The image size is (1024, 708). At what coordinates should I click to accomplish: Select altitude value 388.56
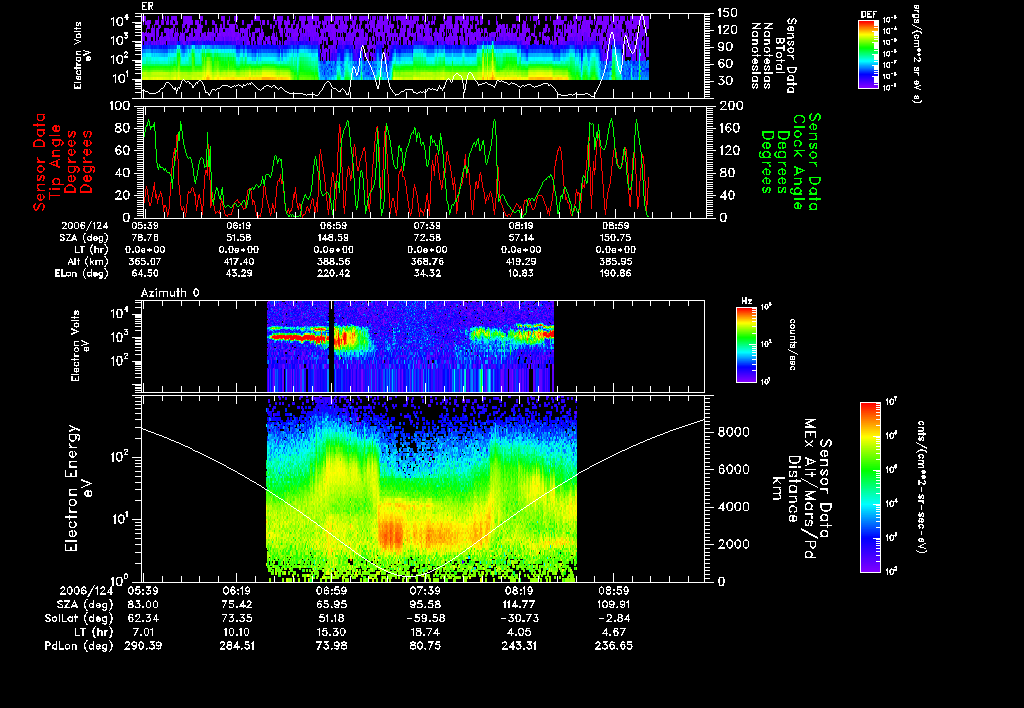(333, 261)
